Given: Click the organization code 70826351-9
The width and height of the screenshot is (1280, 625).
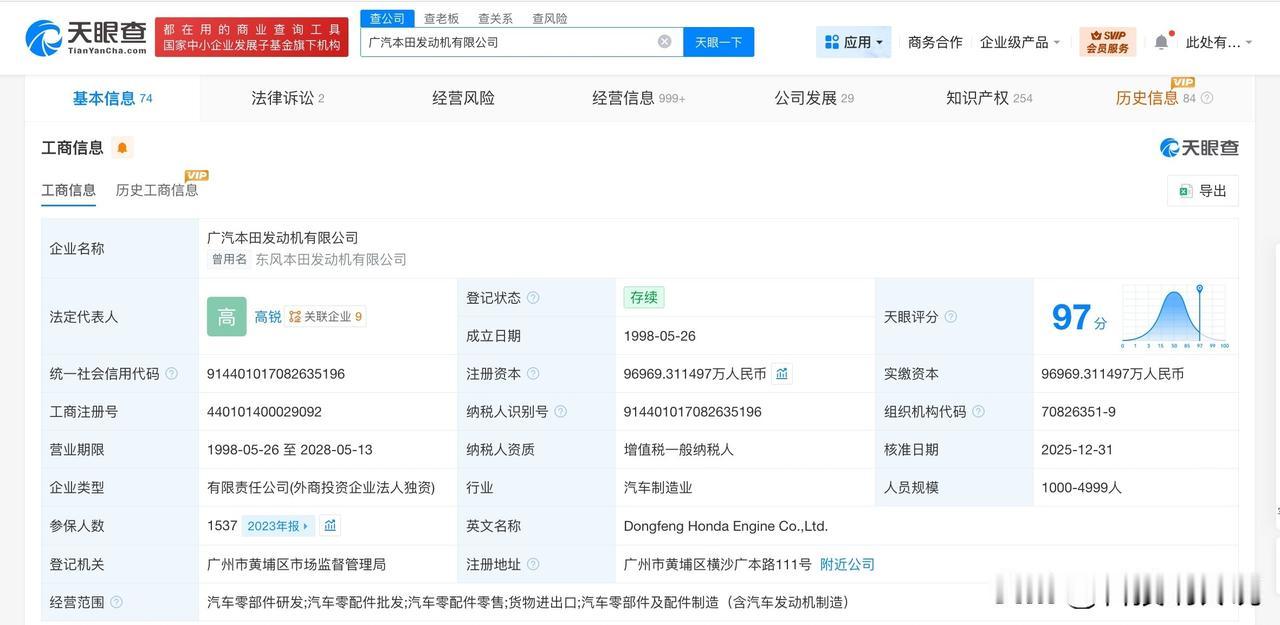Looking at the screenshot, I should click(1078, 412).
